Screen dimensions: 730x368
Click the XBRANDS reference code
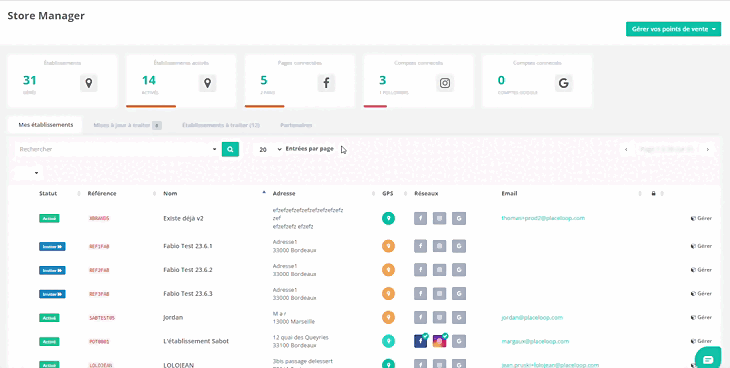click(99, 218)
